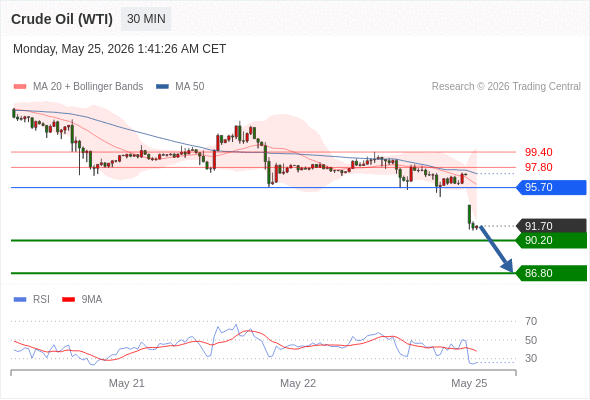Screen dimensions: 590x400
Task: Click the red 9MA legend swatch
Action: pyautogui.click(x=68, y=300)
